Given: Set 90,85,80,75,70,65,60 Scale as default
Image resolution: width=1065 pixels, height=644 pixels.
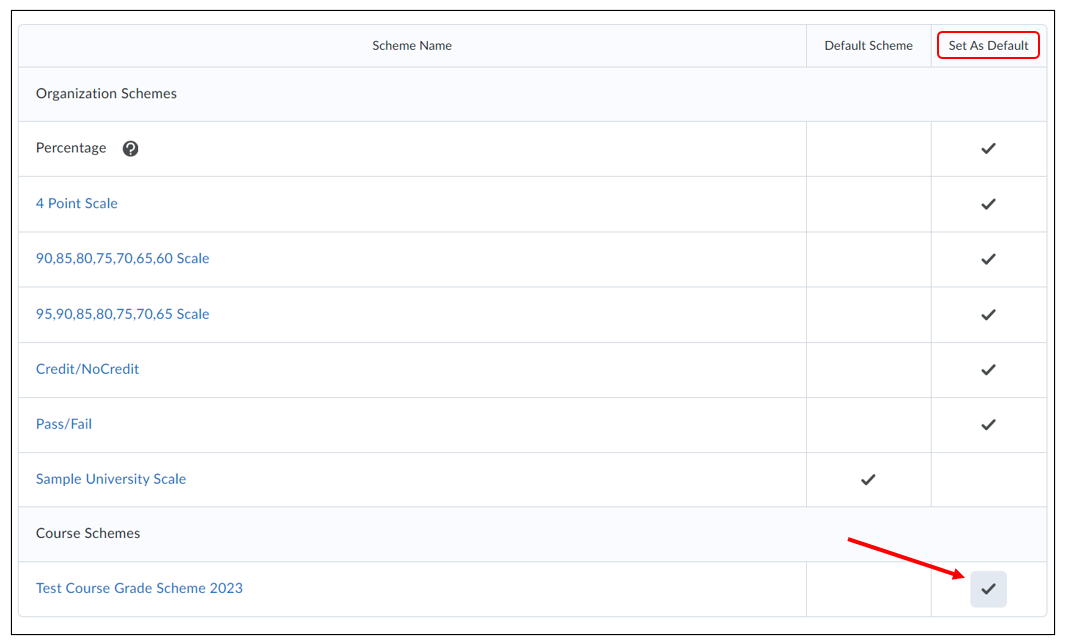Looking at the screenshot, I should (988, 259).
